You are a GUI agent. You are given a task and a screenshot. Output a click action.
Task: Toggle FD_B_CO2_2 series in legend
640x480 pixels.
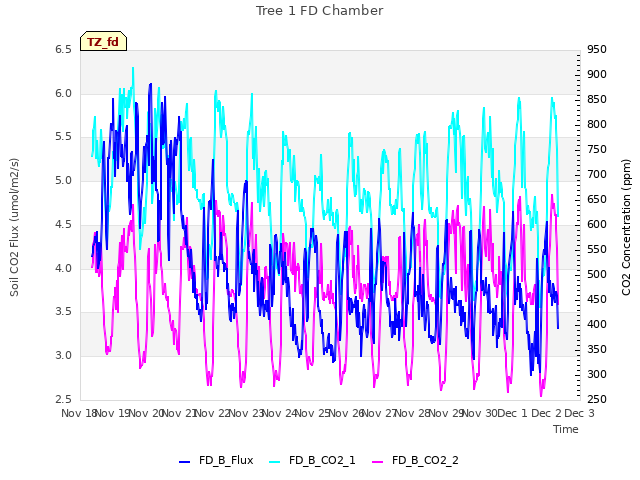(416, 460)
